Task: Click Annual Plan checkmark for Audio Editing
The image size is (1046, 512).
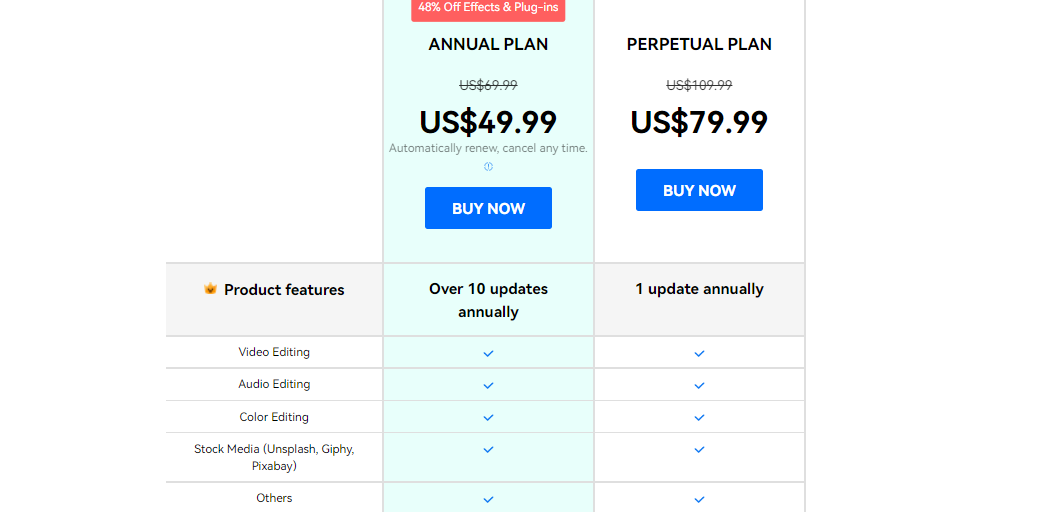Action: [x=488, y=385]
